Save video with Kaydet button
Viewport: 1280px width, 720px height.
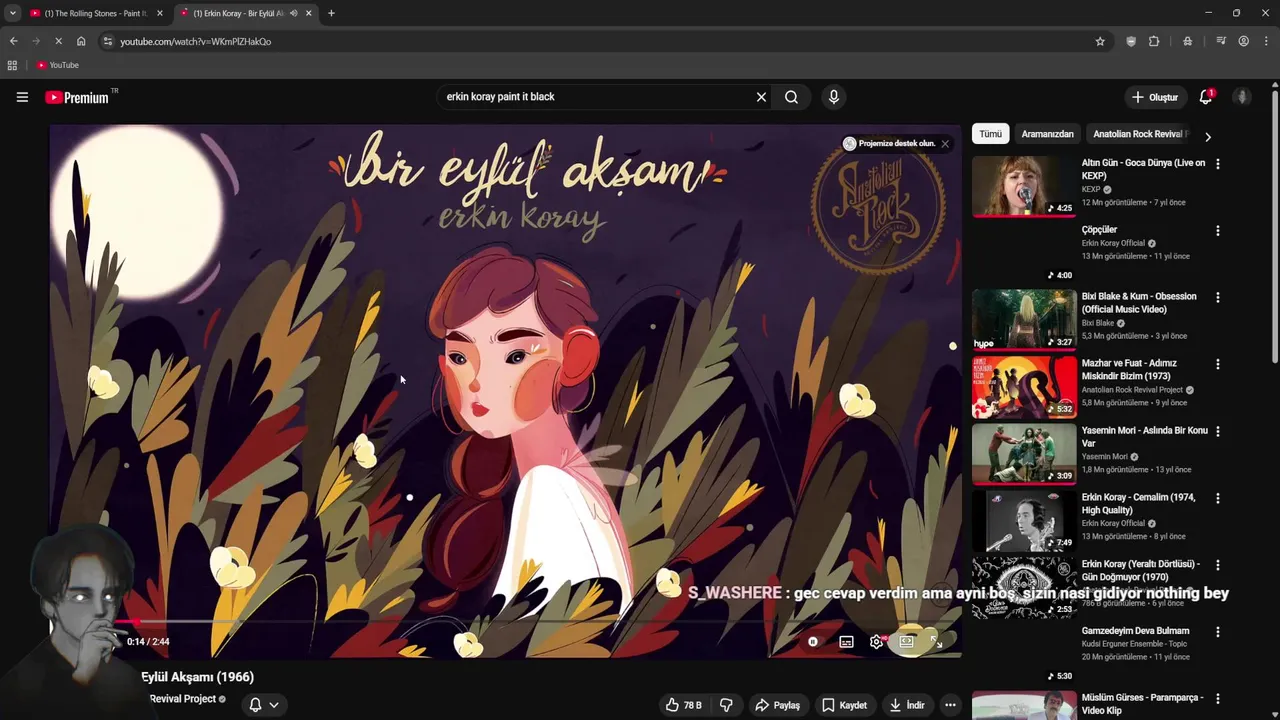[844, 705]
